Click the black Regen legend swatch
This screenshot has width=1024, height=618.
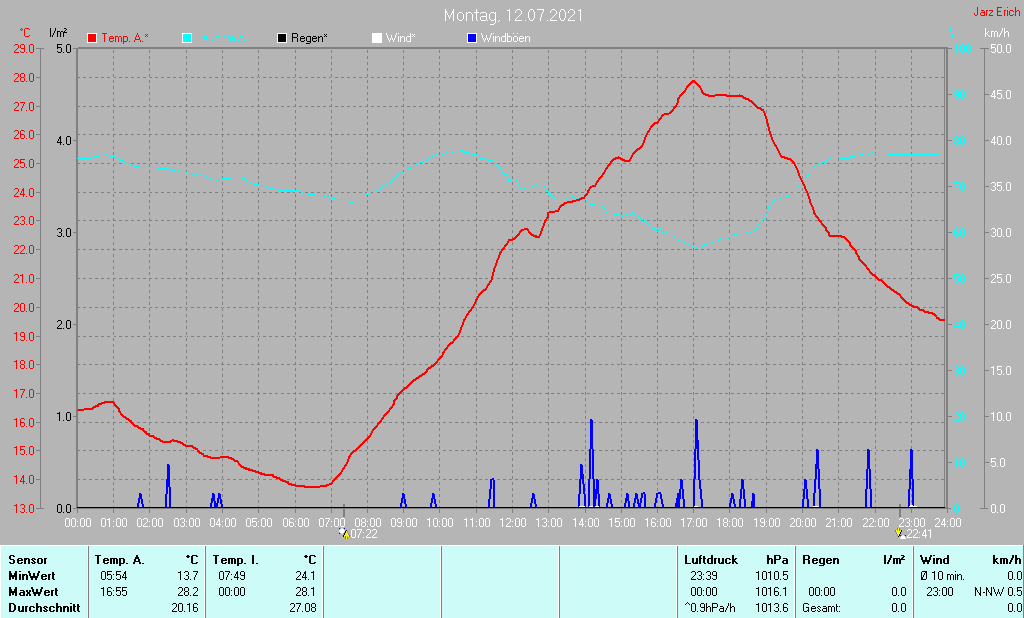(282, 38)
